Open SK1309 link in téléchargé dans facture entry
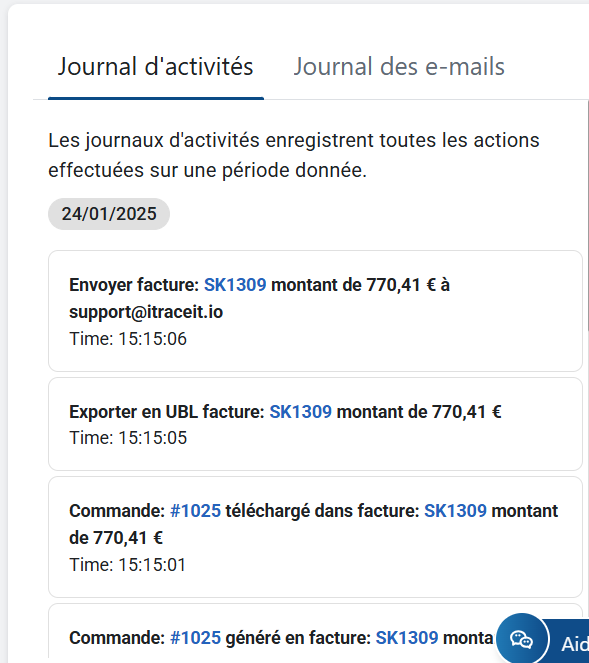This screenshot has height=663, width=589. pos(455,511)
